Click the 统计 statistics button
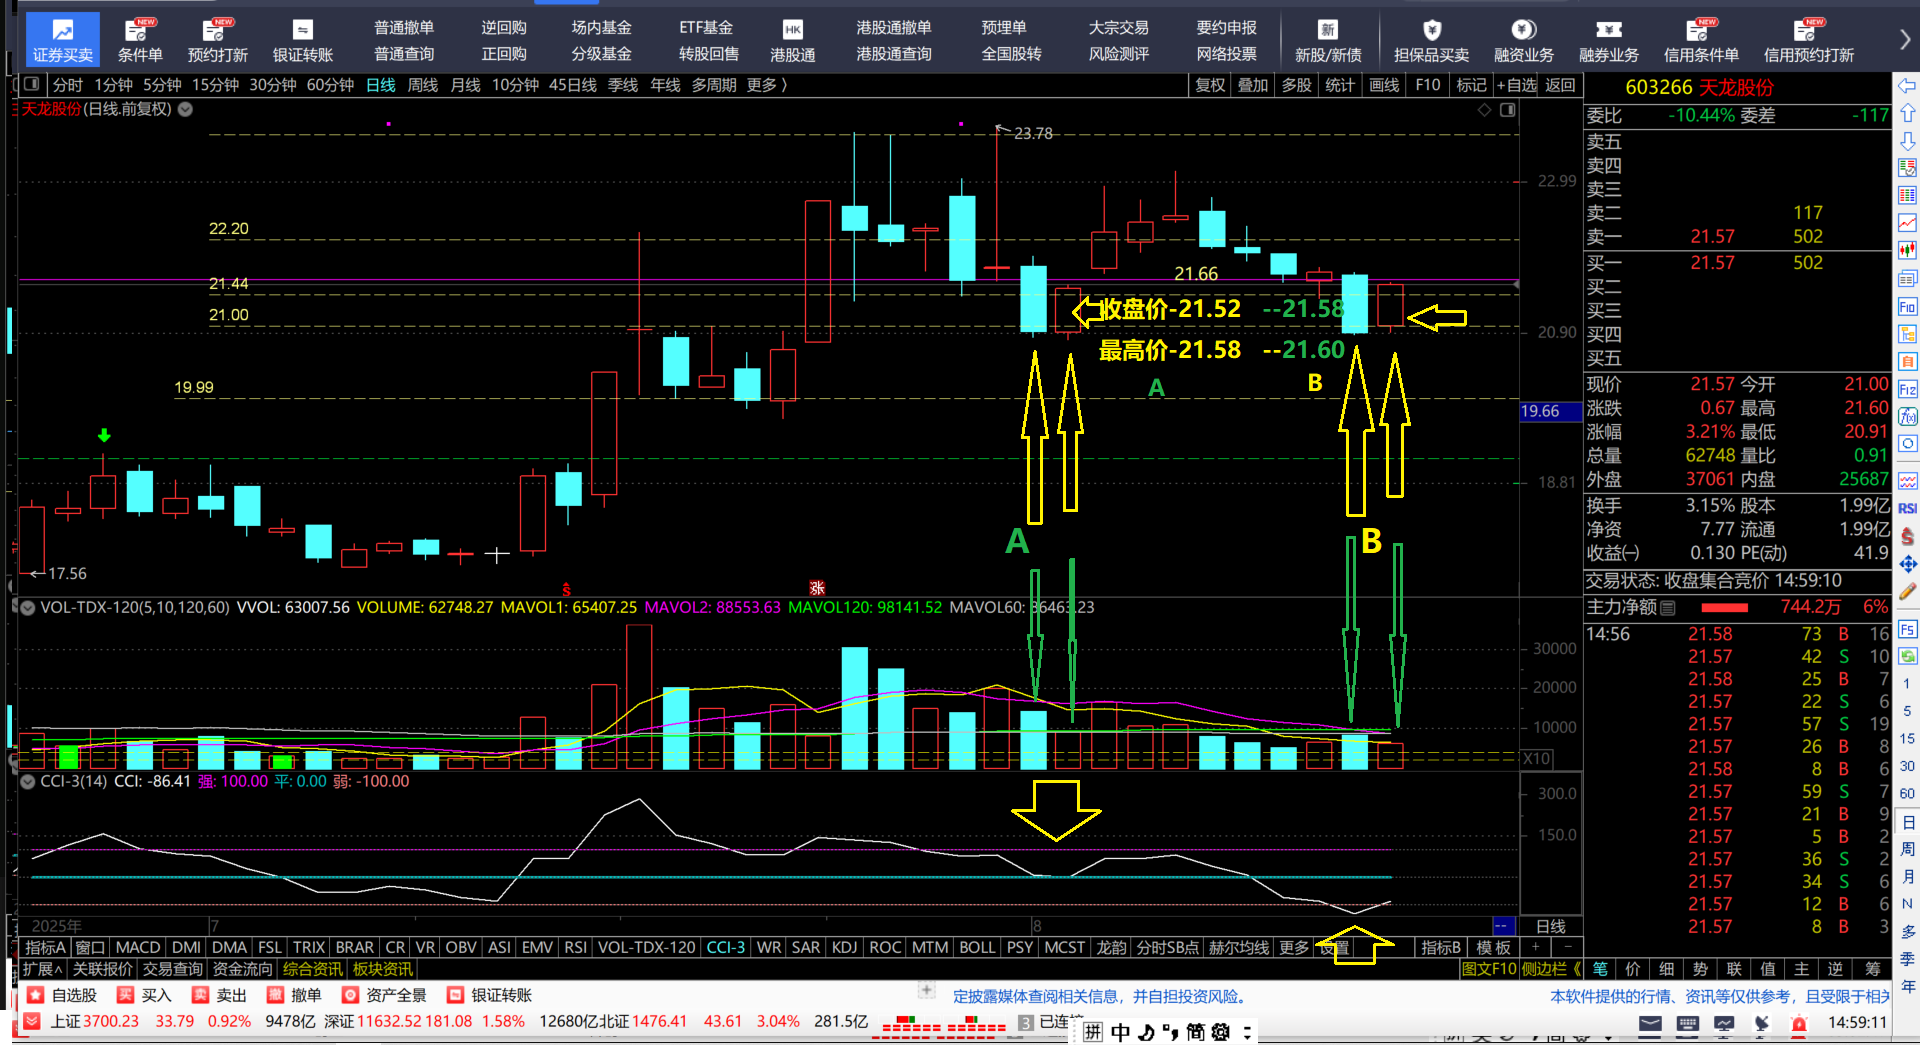Viewport: 1920px width, 1052px height. (1340, 85)
